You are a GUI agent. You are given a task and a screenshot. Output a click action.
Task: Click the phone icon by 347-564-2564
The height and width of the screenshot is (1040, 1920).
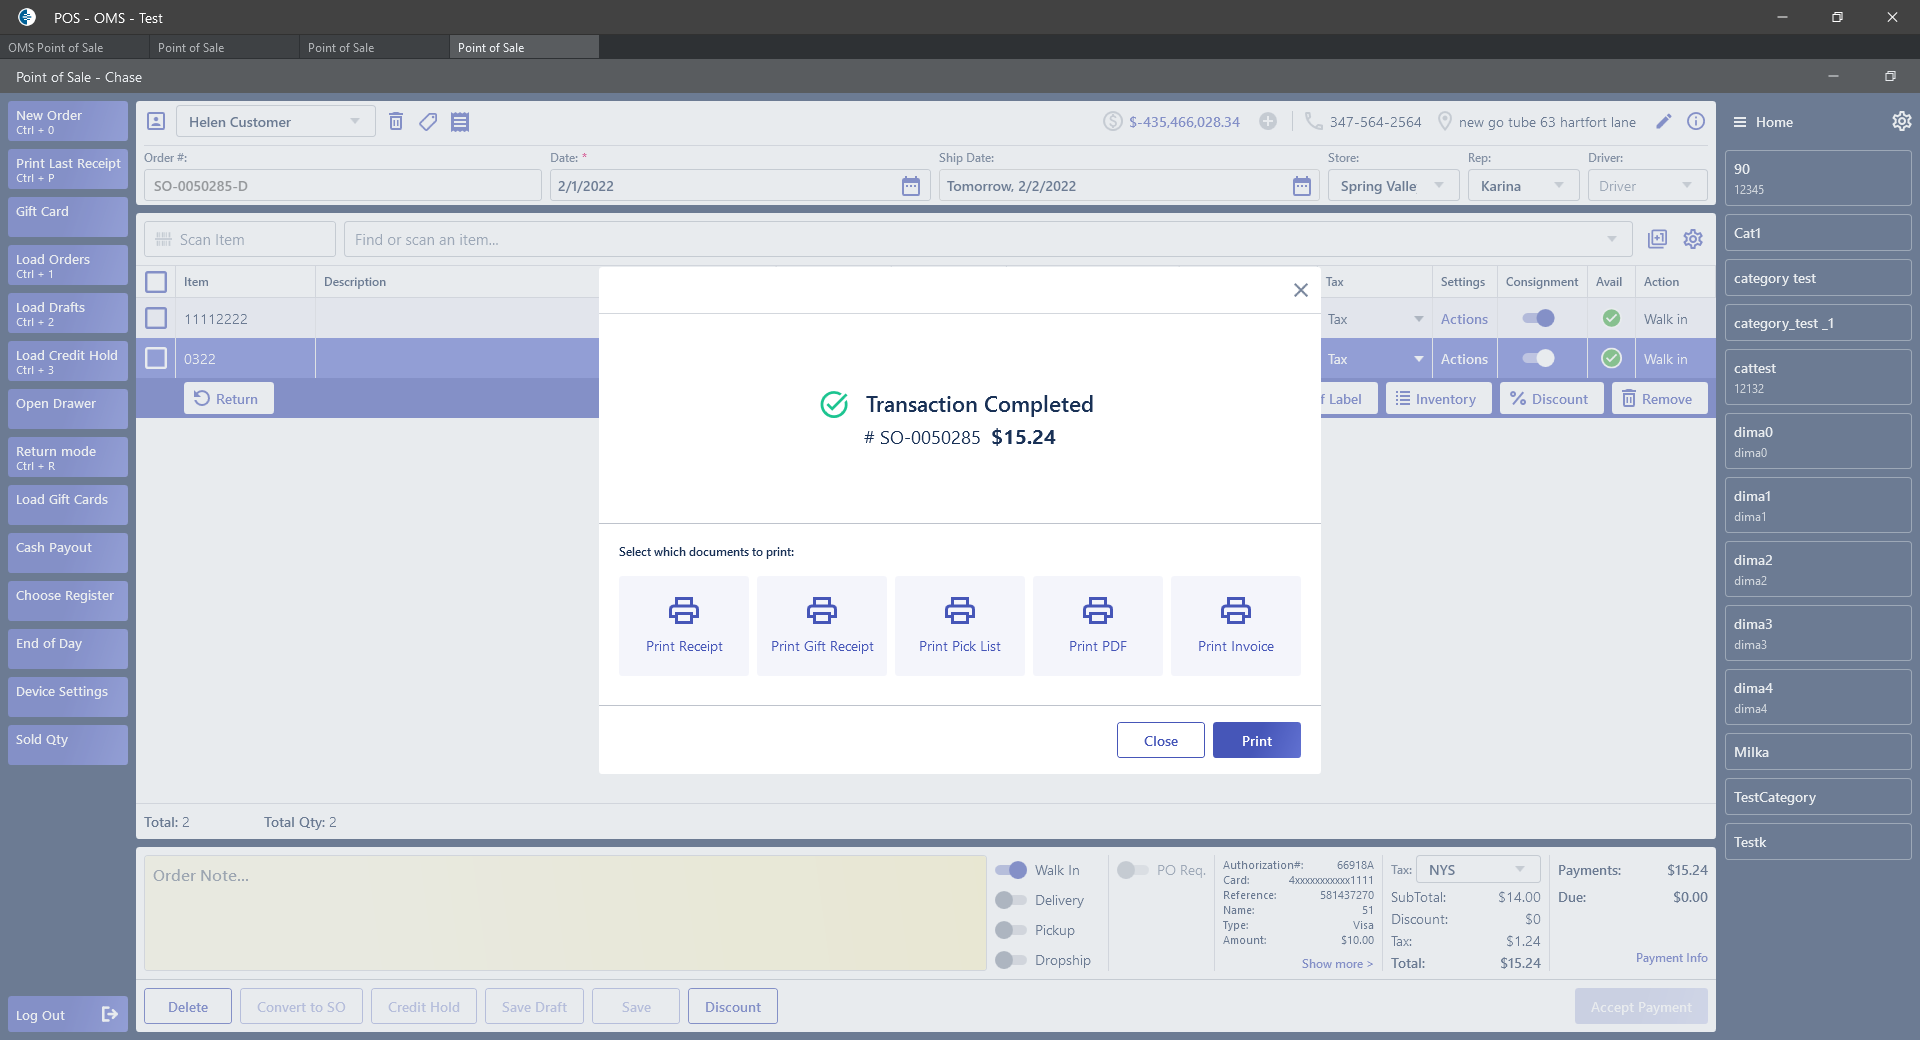click(x=1314, y=121)
